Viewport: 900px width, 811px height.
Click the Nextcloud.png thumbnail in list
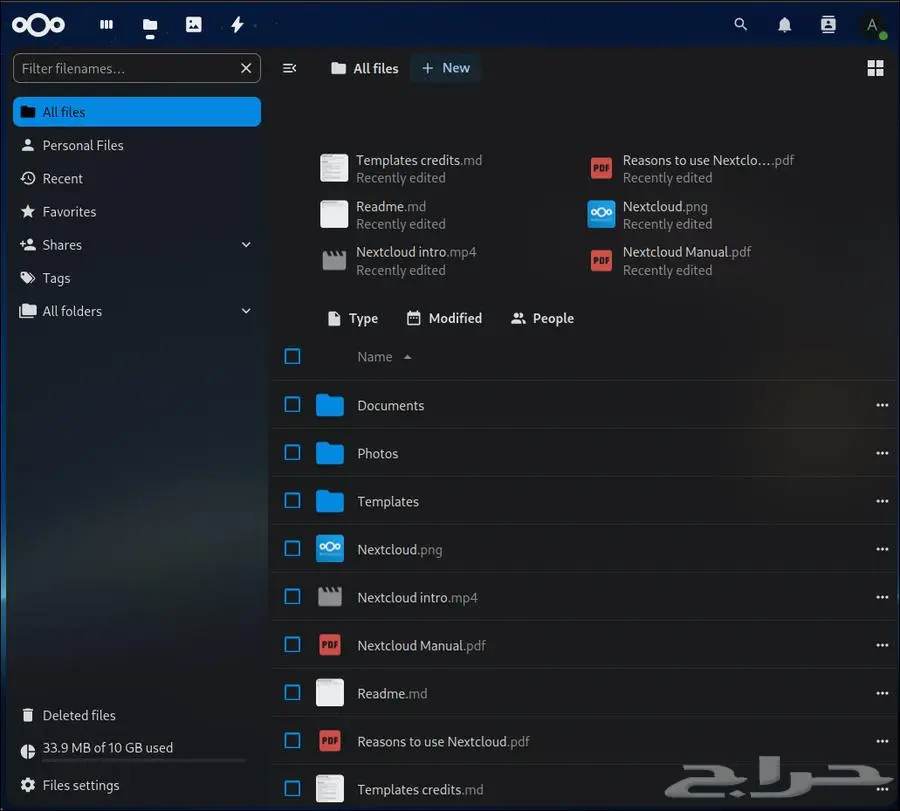(x=330, y=549)
